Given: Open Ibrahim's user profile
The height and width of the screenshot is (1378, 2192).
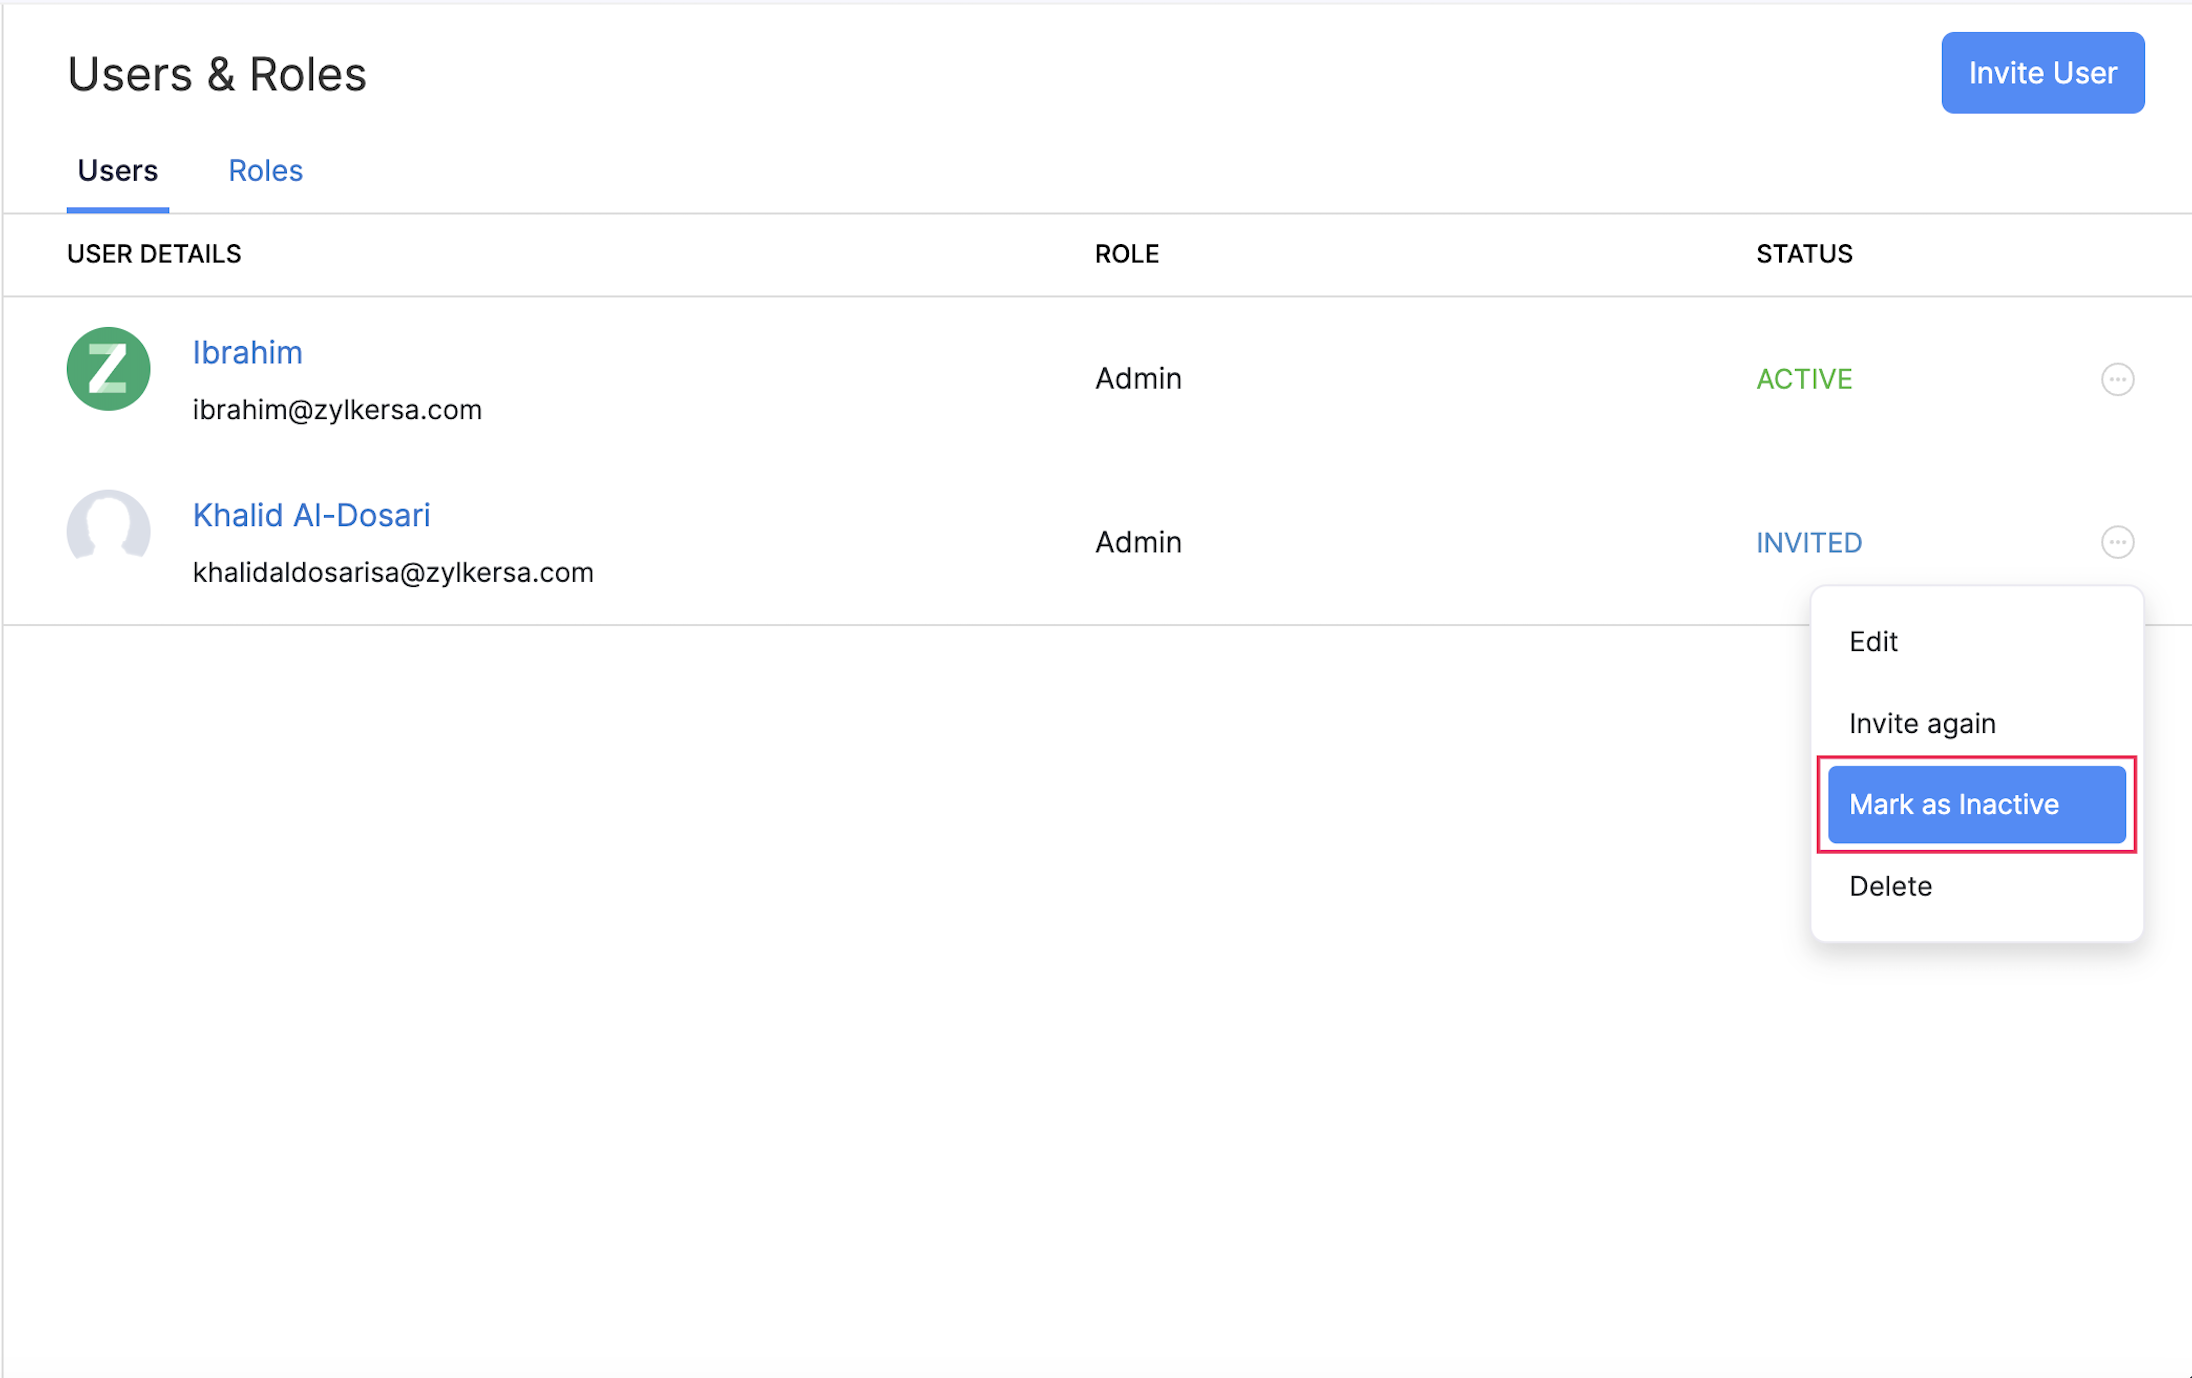Looking at the screenshot, I should point(247,352).
